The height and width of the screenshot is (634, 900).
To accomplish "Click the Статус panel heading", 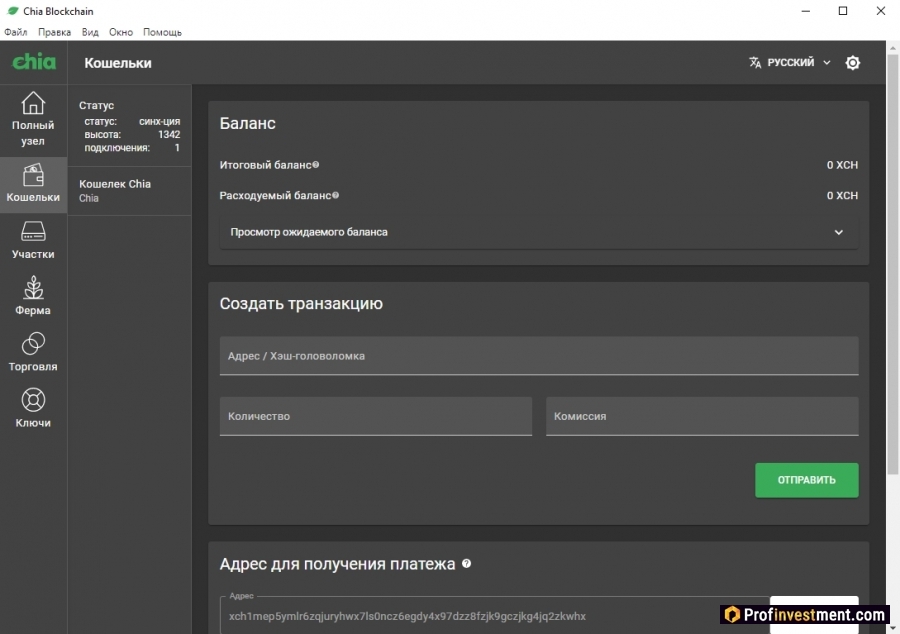I will [x=96, y=106].
